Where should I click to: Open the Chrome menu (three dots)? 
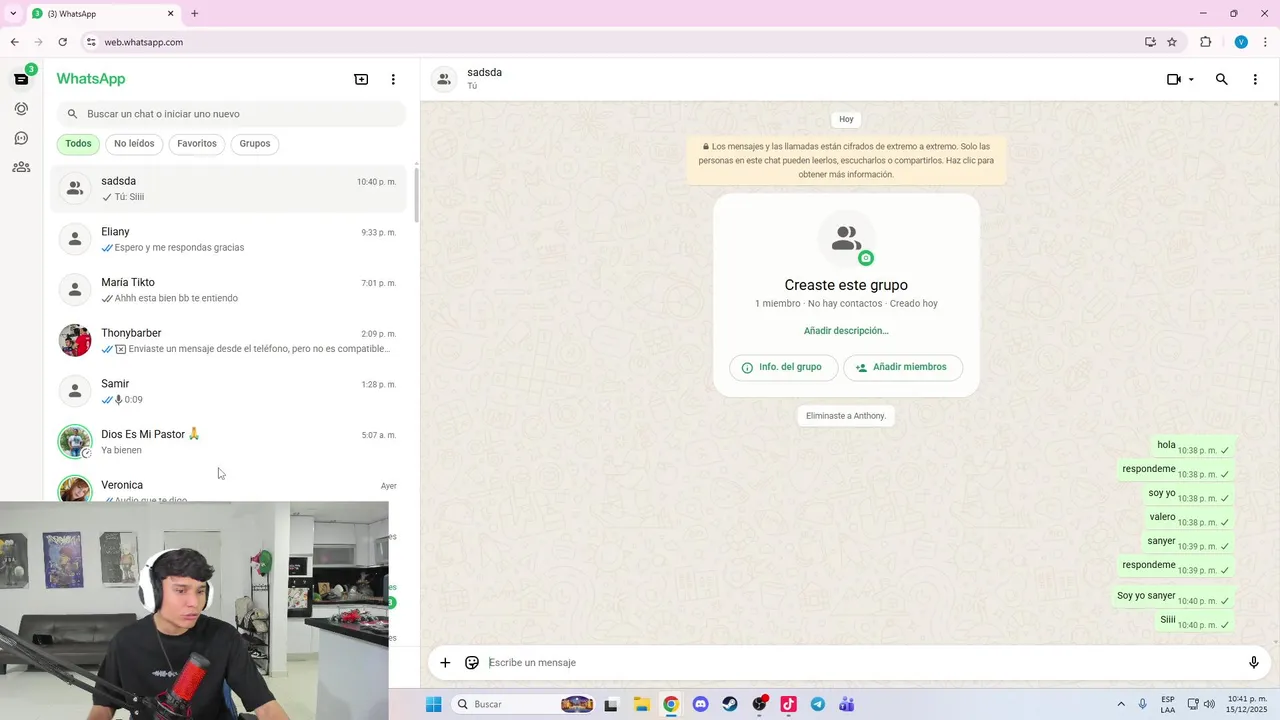tap(1265, 42)
